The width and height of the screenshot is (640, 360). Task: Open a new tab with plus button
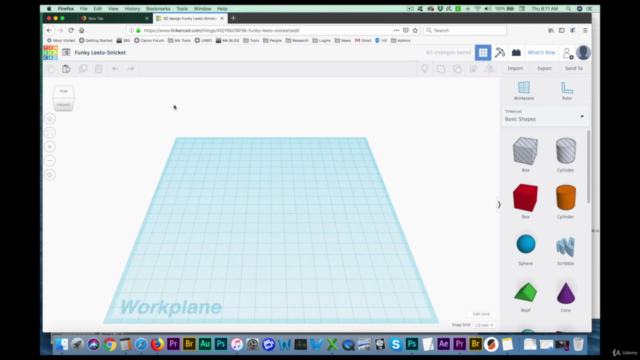coord(233,18)
